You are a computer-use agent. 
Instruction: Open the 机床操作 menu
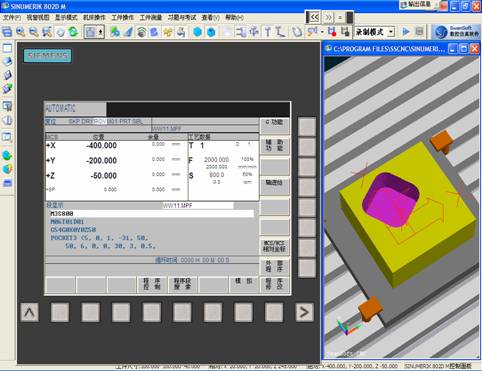pos(94,17)
